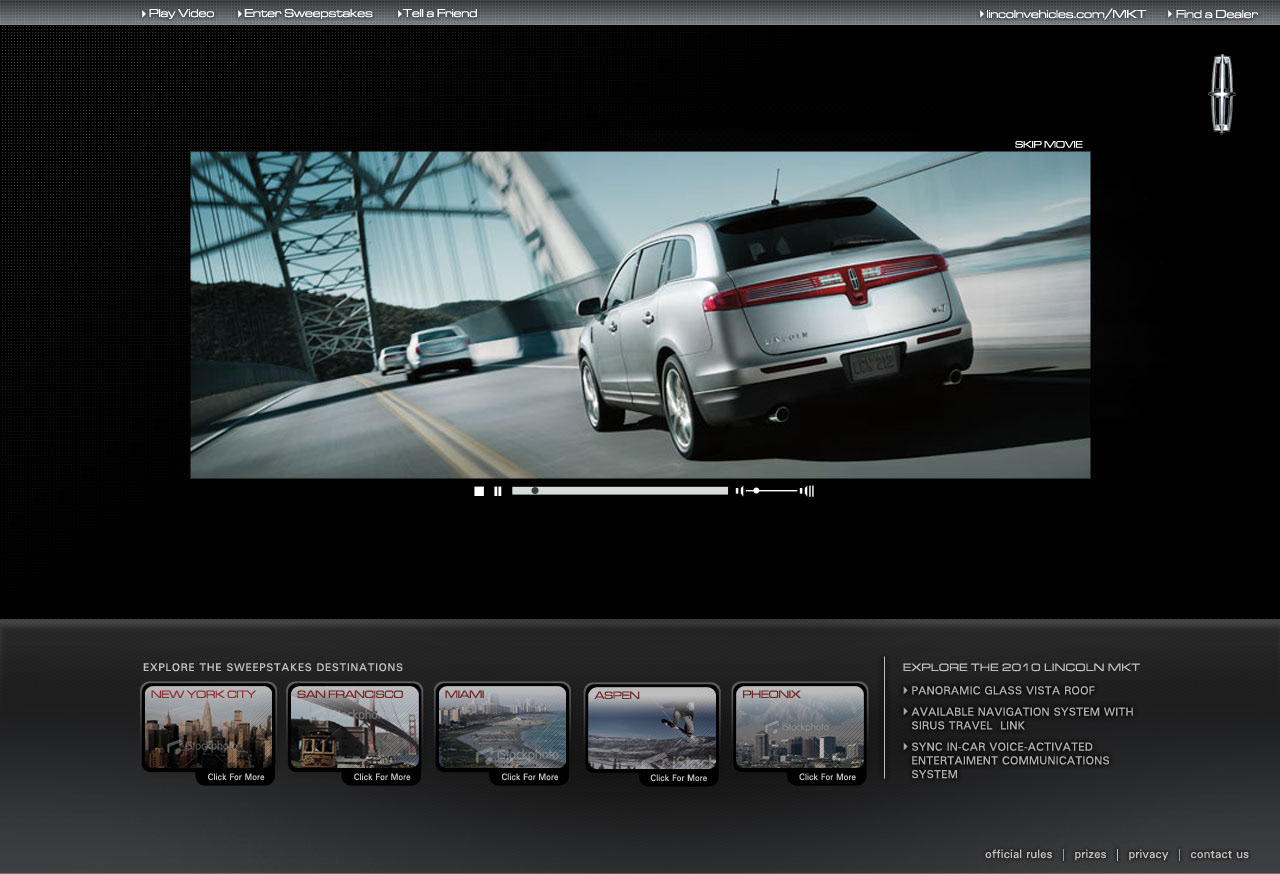Select the Miami destination thumbnail
This screenshot has width=1280, height=874.
[502, 727]
